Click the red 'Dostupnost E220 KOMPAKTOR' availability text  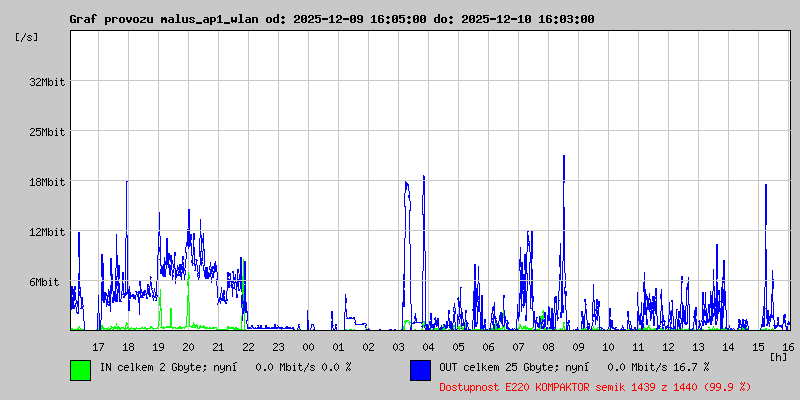tap(517, 387)
